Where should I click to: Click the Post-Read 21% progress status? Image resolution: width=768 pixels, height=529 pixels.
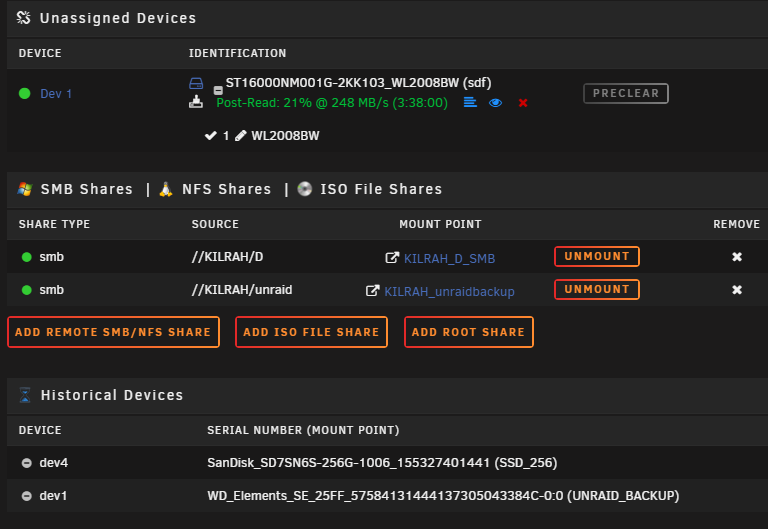[332, 103]
